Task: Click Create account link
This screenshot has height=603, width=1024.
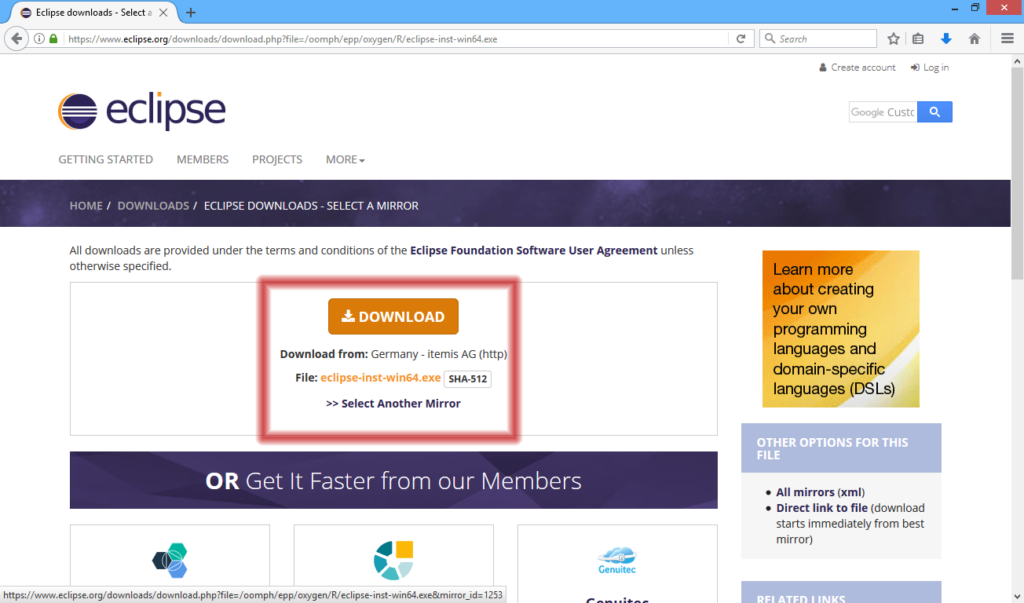Action: 857,67
